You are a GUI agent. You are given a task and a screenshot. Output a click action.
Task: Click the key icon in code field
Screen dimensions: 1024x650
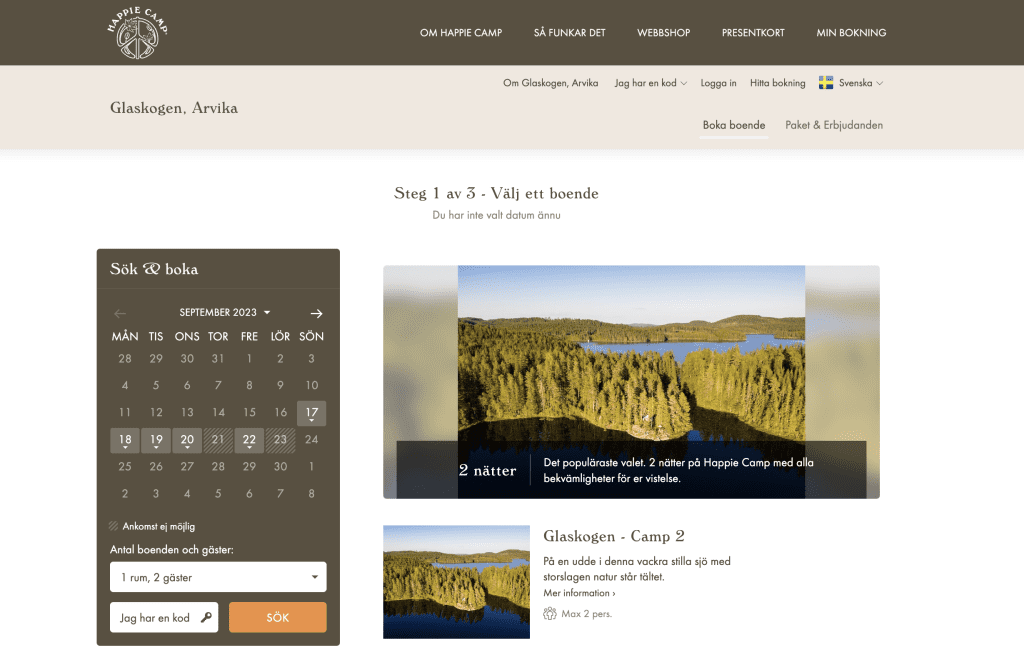[x=206, y=618]
